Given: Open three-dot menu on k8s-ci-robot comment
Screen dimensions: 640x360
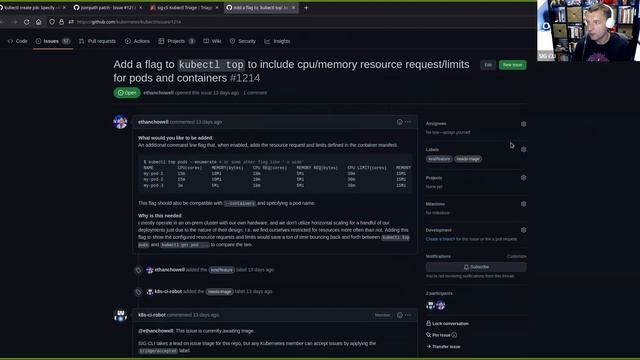Looking at the screenshot, I should [x=408, y=315].
